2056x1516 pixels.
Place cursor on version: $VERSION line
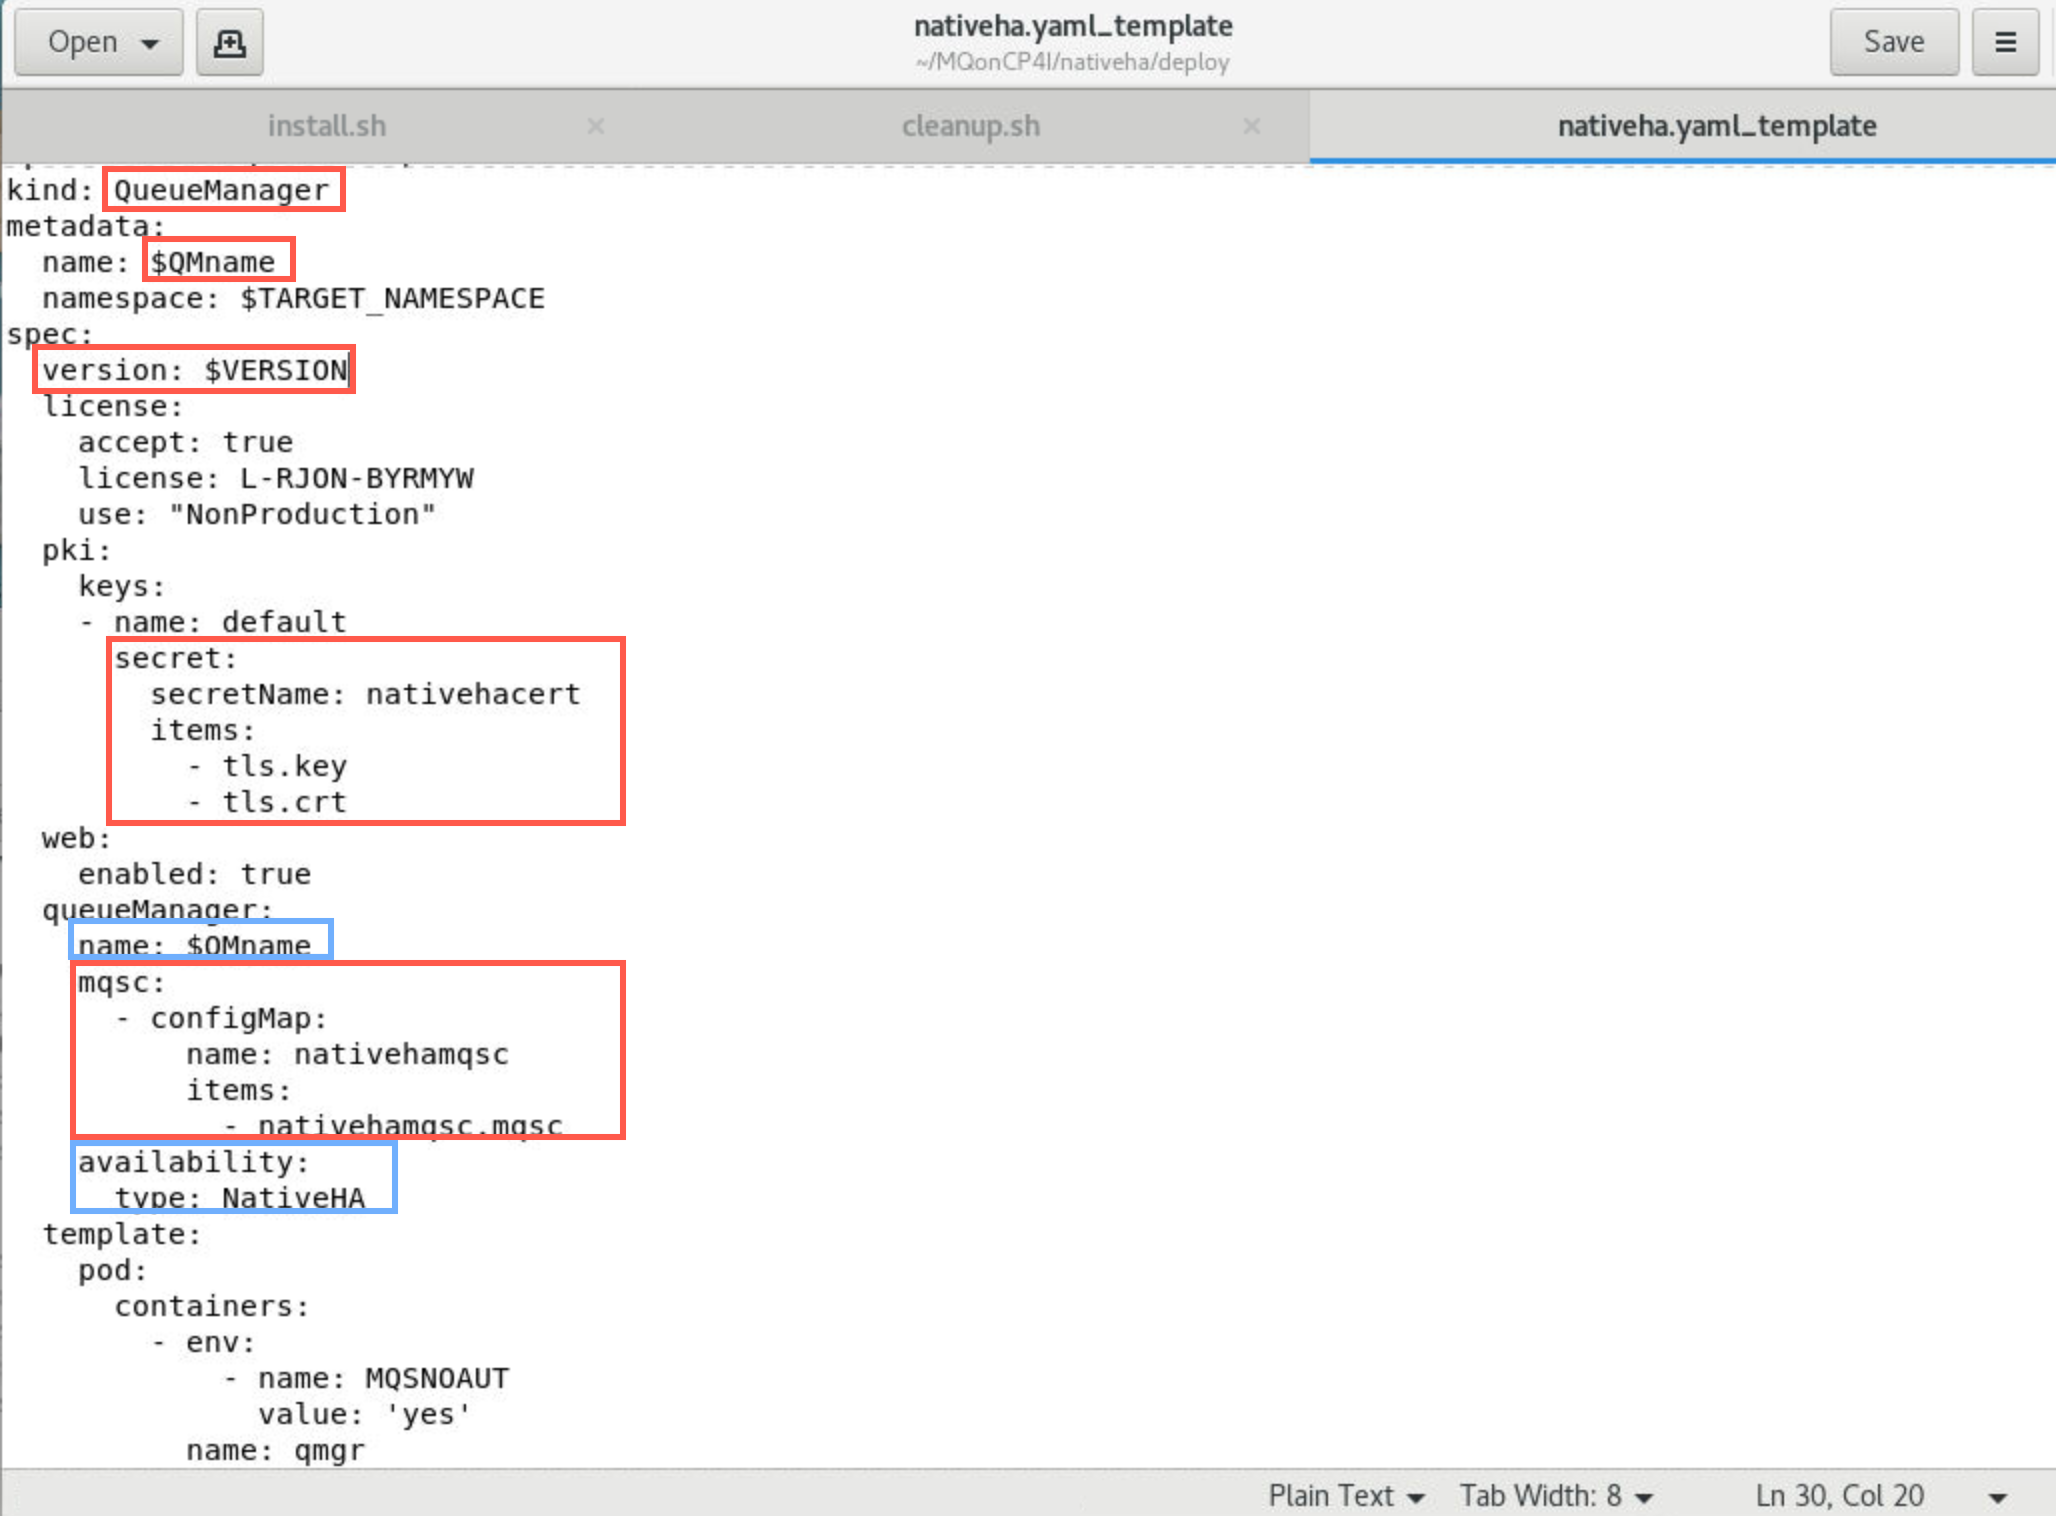pos(194,370)
